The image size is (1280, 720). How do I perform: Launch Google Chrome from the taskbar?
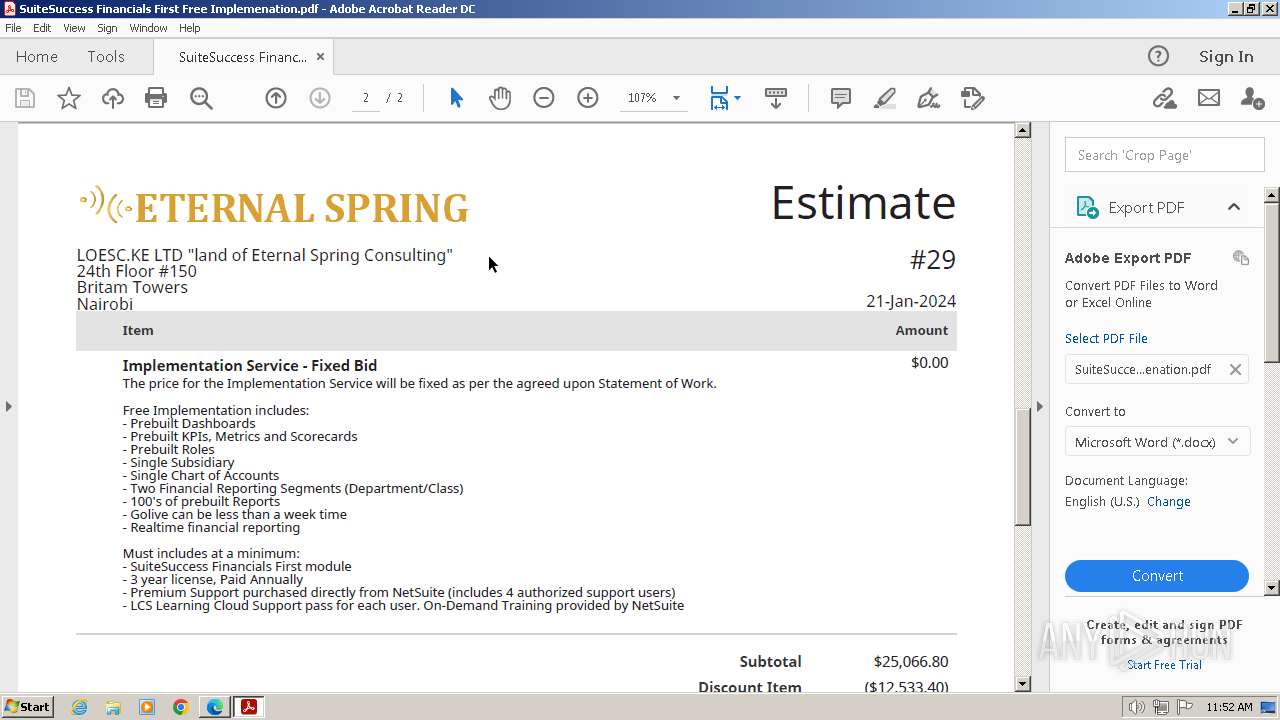(181, 707)
